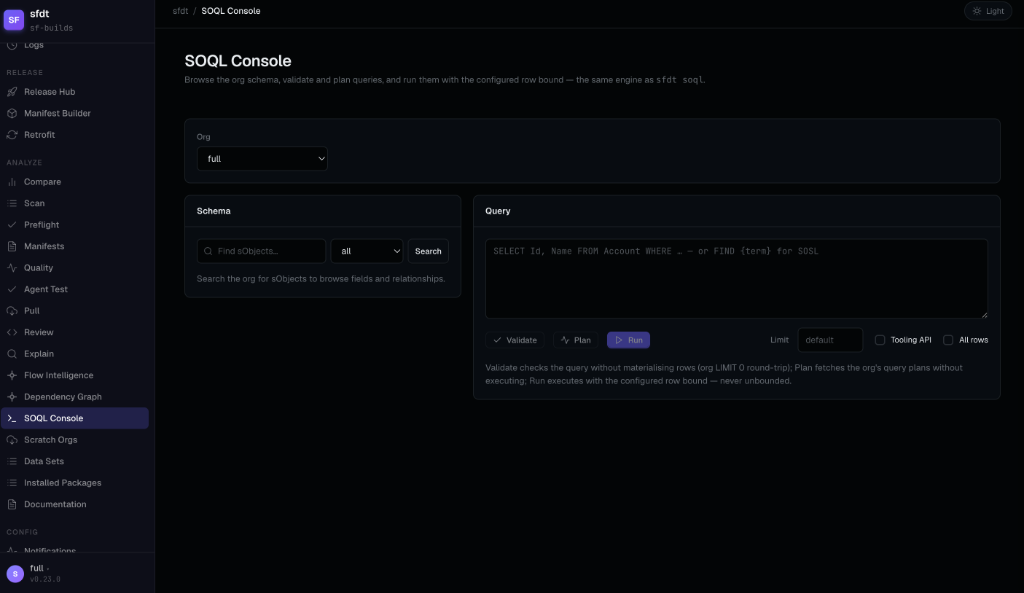Screen dimensions: 1024x593
Task: Open the Release Hub page
Action: click(x=75, y=91)
